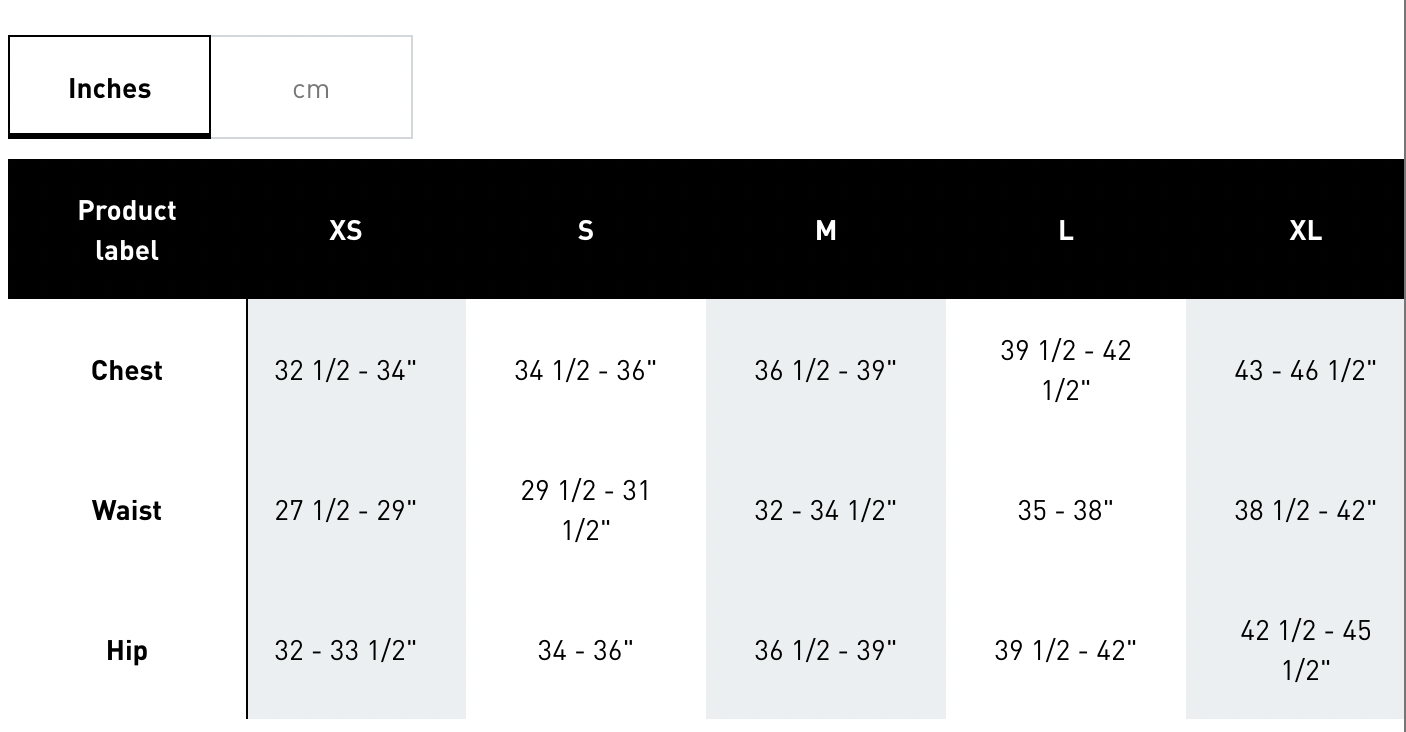Select the S size column header
The image size is (1406, 732).
pyautogui.click(x=586, y=230)
